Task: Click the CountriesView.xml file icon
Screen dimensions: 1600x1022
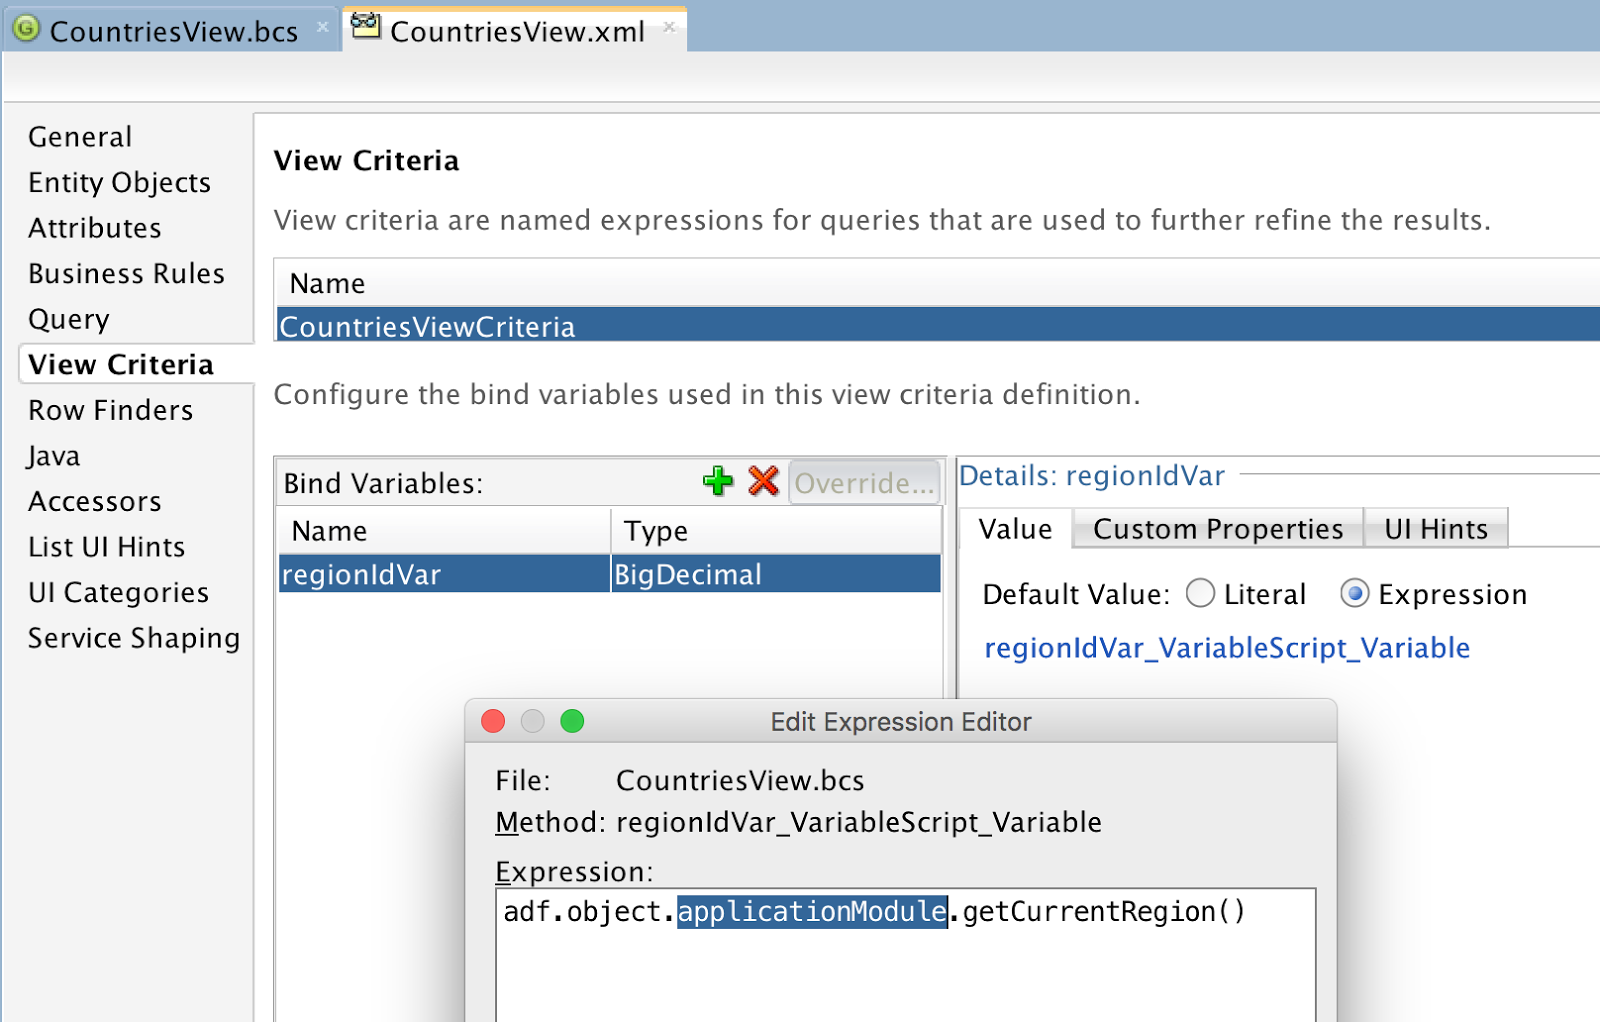Action: (x=366, y=27)
